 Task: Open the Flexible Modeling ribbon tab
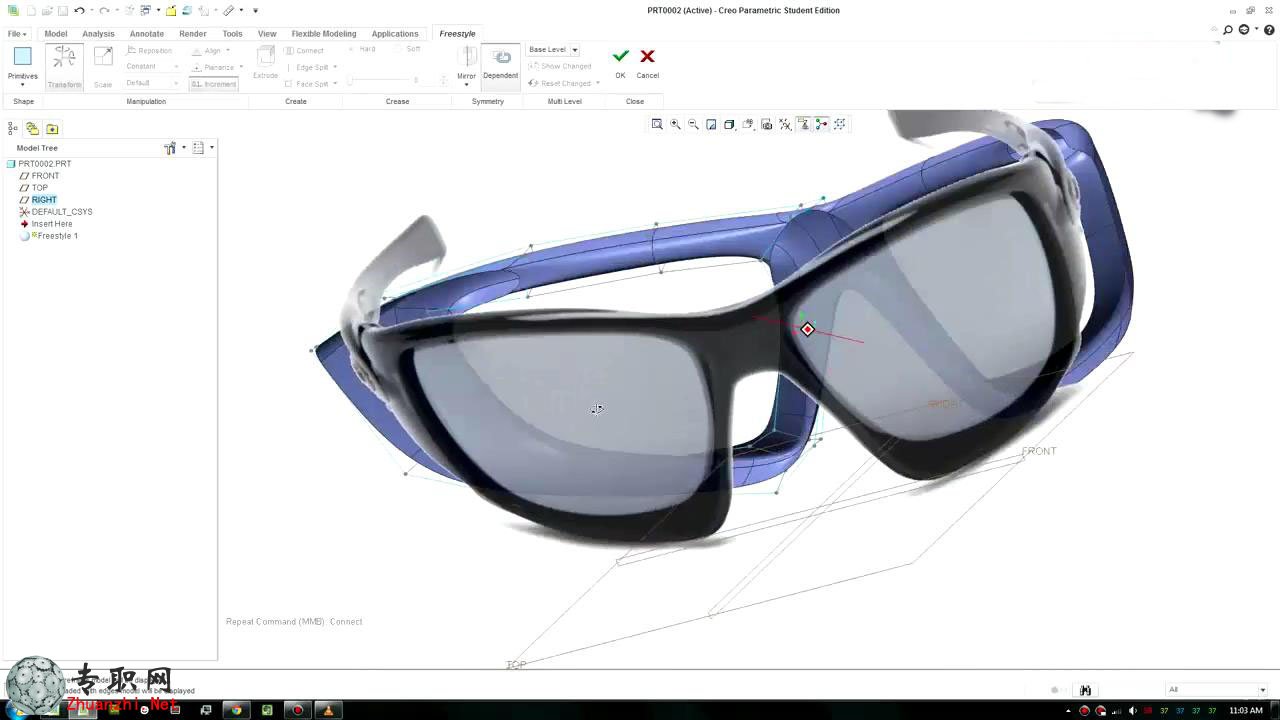(x=324, y=34)
